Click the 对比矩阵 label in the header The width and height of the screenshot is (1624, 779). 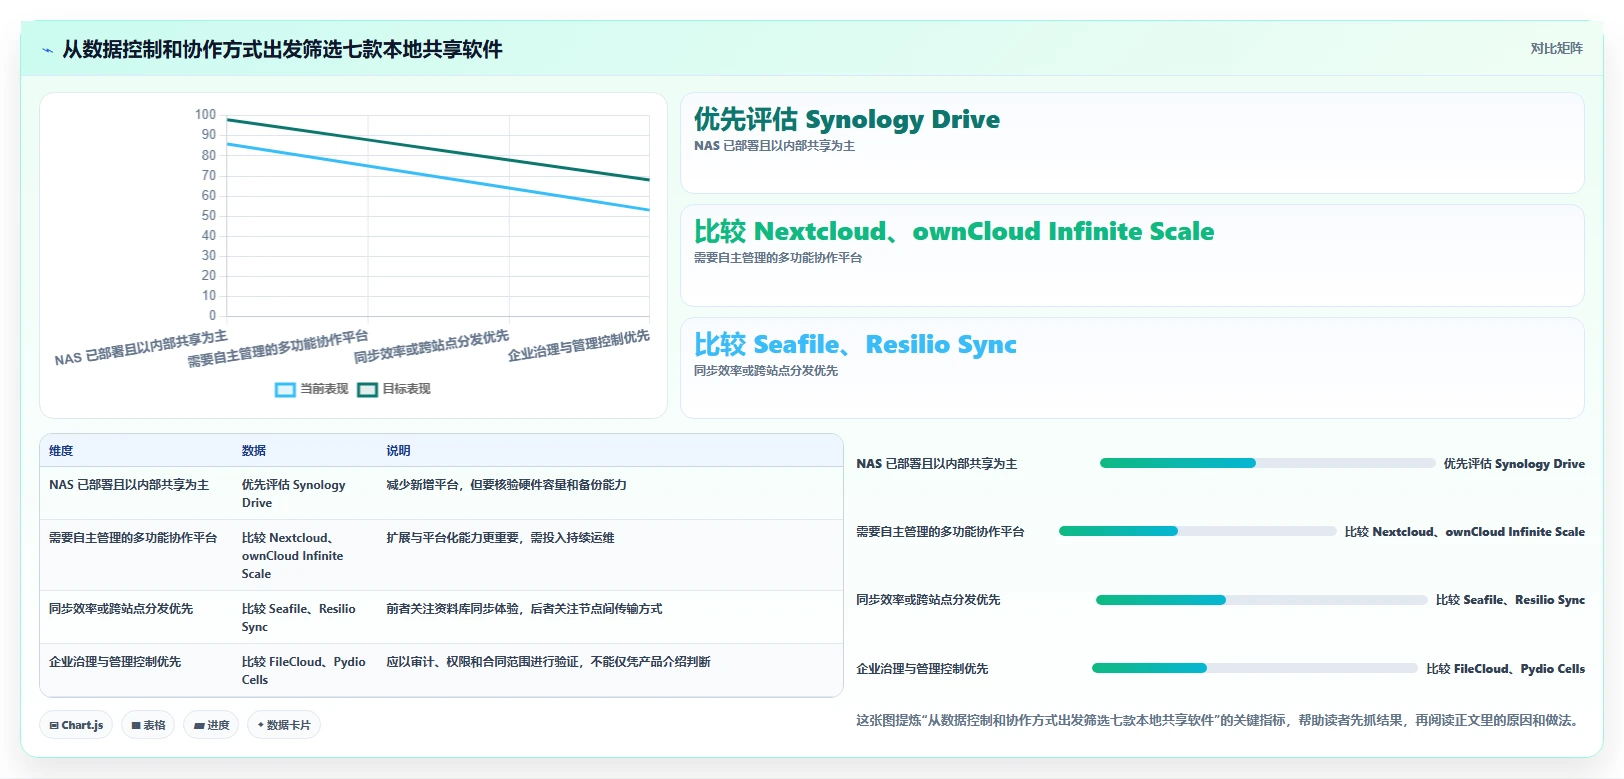tap(1557, 48)
